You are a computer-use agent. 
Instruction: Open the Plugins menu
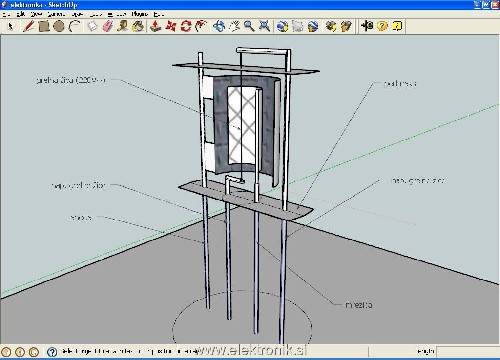[x=139, y=14]
